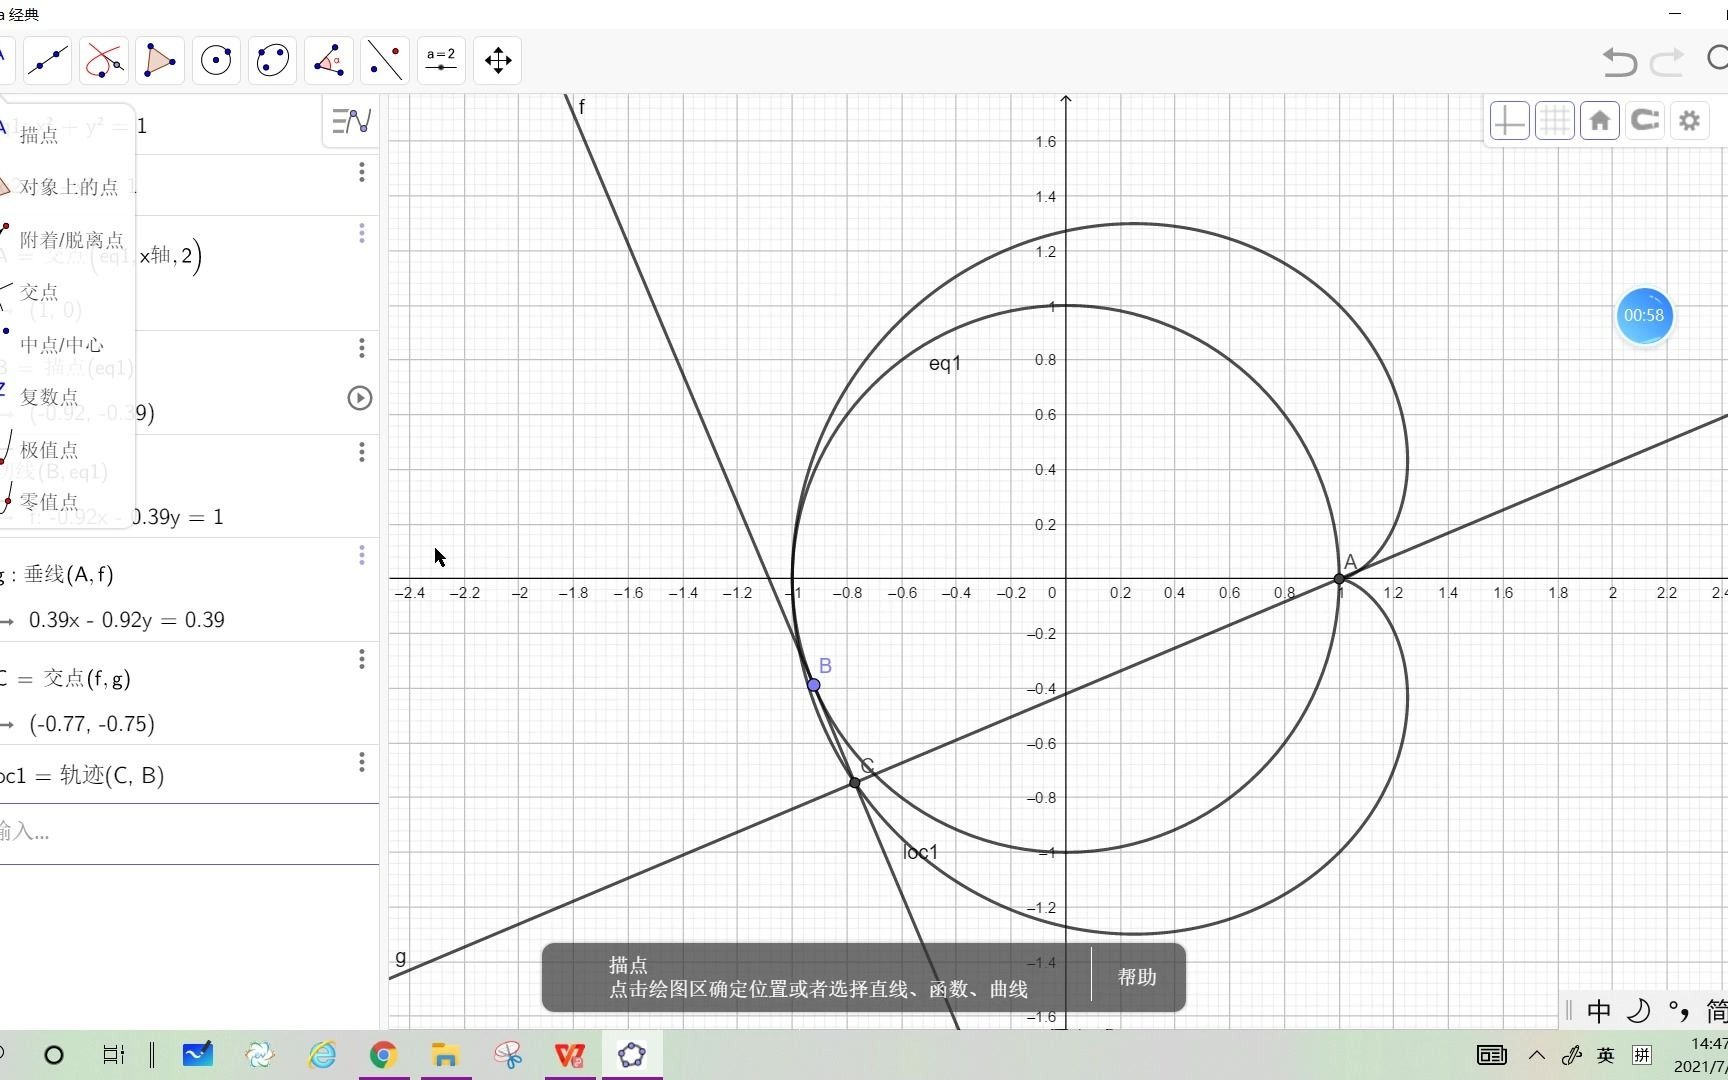The image size is (1728, 1080).
Task: Open more options for point A row
Action: tap(362, 234)
